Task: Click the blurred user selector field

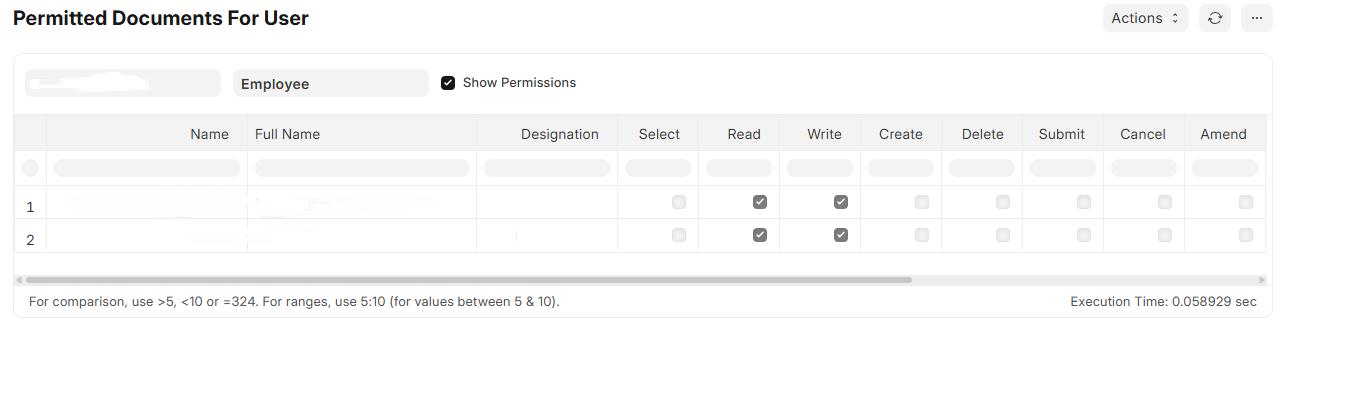Action: (123, 83)
